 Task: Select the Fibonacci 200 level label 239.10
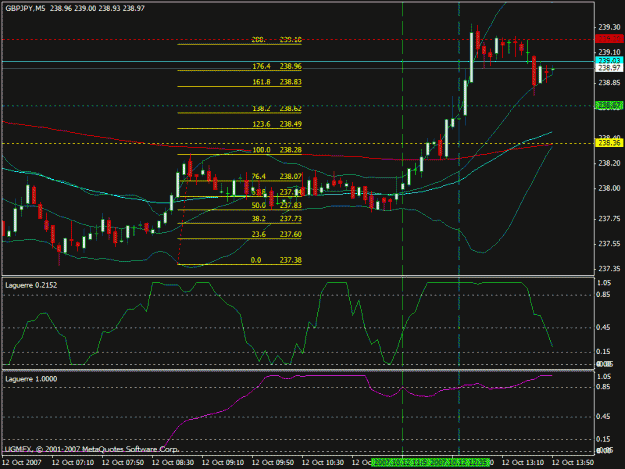[x=291, y=39]
